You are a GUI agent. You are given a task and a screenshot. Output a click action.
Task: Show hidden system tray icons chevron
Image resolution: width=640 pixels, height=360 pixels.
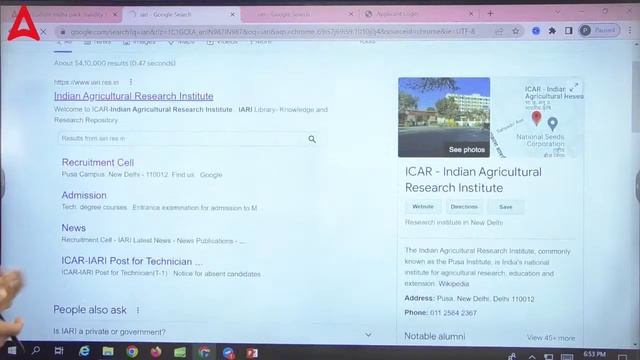click(532, 357)
